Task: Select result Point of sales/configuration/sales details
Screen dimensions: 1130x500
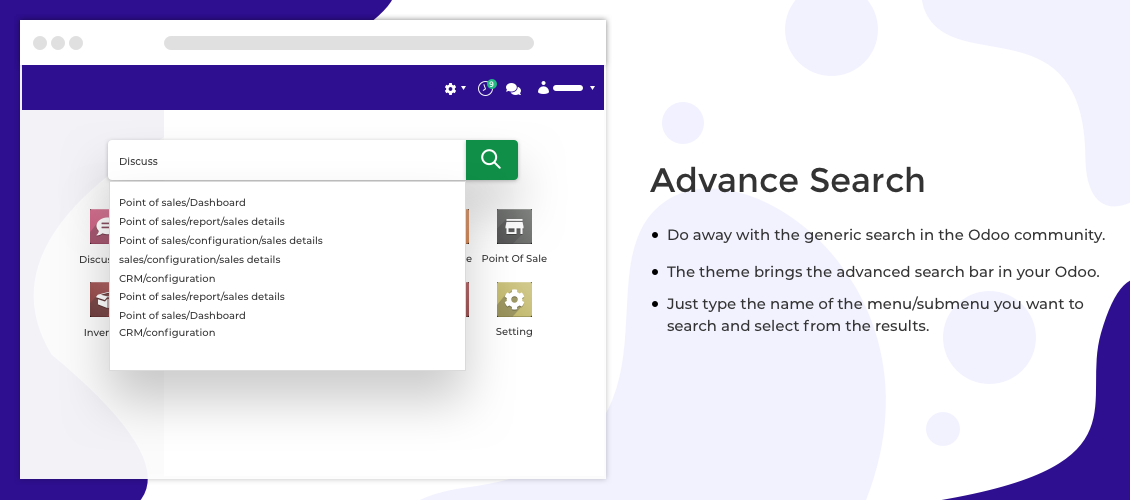Action: [221, 241]
